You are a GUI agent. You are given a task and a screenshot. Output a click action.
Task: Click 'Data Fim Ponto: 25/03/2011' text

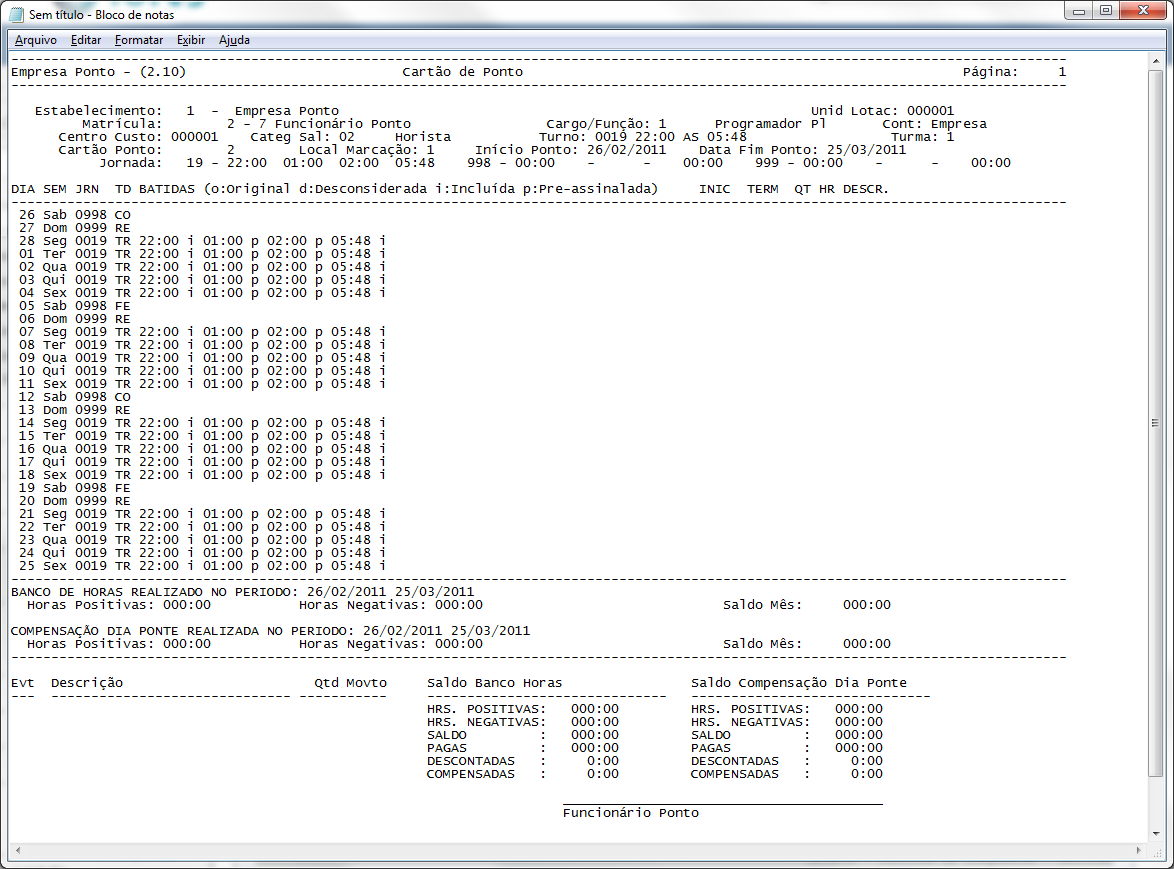[803, 150]
